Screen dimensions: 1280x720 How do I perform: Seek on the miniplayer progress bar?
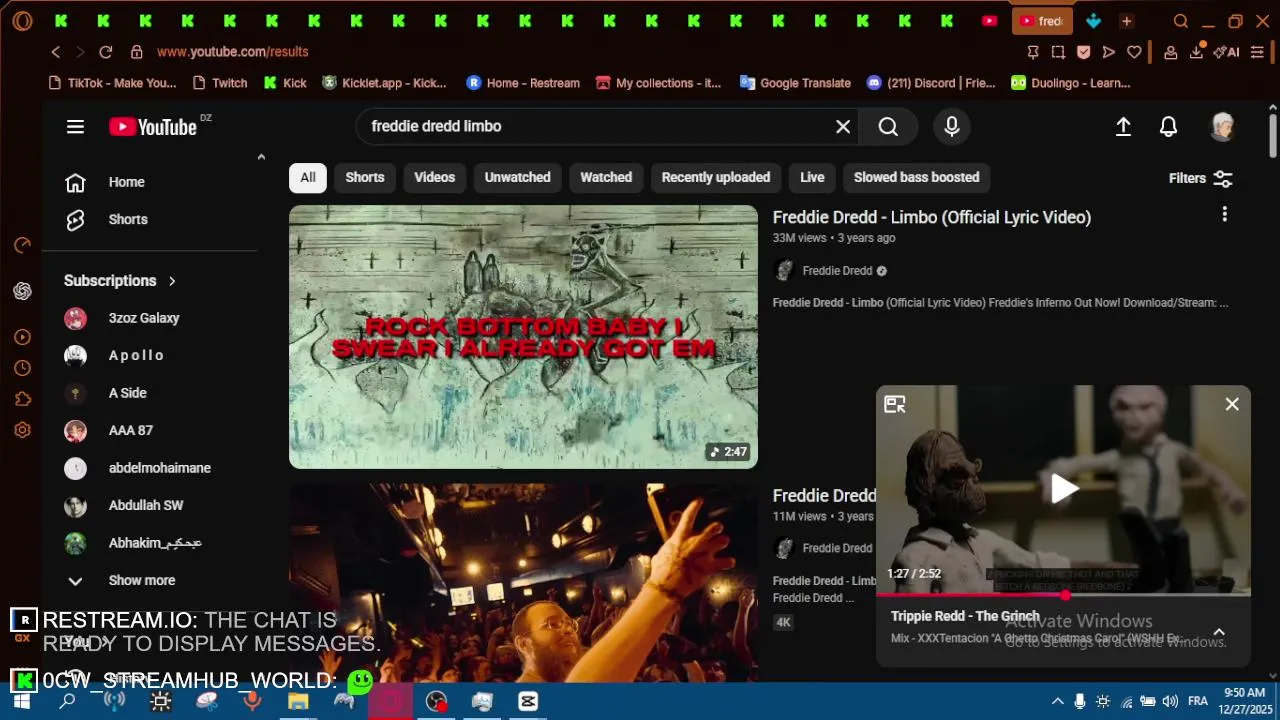click(x=1063, y=594)
